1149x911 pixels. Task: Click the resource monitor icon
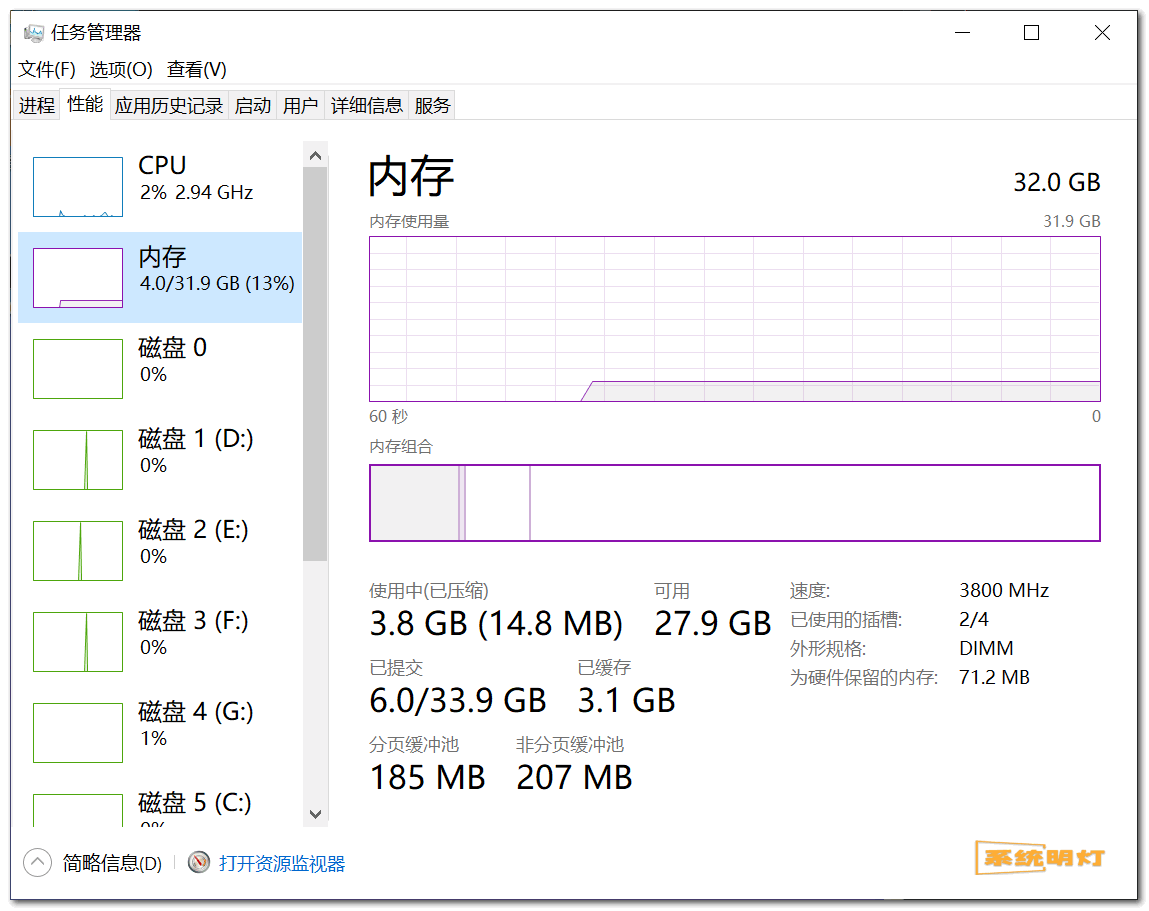[x=199, y=863]
